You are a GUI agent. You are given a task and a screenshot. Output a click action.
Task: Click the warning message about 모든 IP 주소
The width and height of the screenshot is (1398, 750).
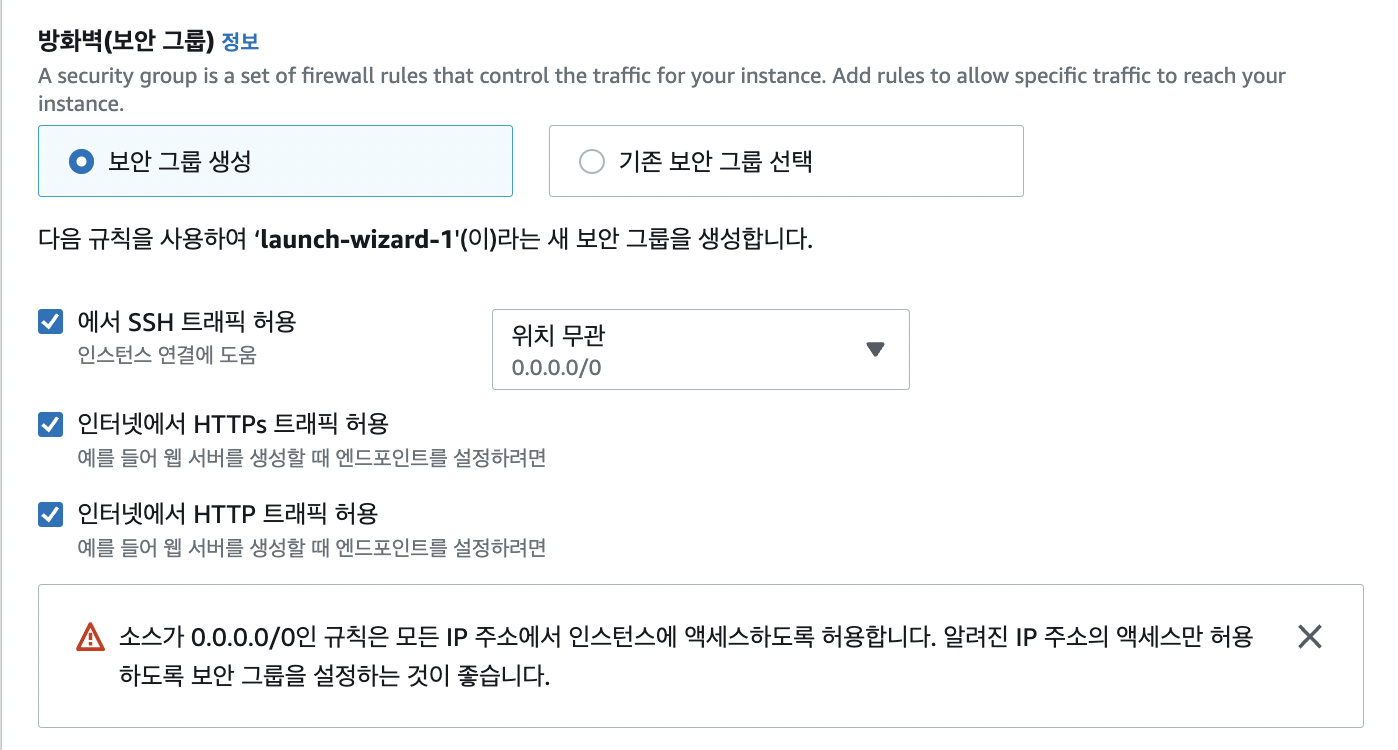pos(685,656)
